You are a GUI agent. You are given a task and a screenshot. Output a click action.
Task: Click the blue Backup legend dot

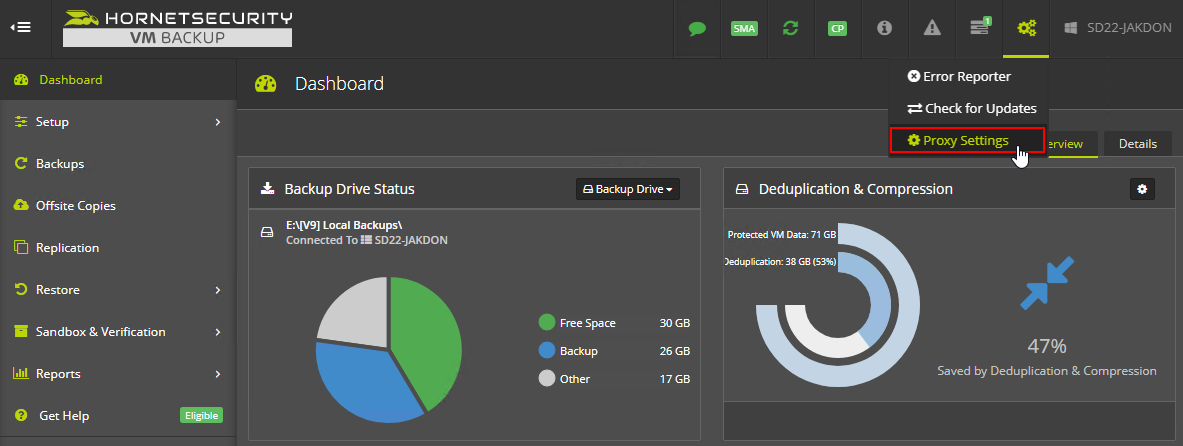click(x=547, y=351)
